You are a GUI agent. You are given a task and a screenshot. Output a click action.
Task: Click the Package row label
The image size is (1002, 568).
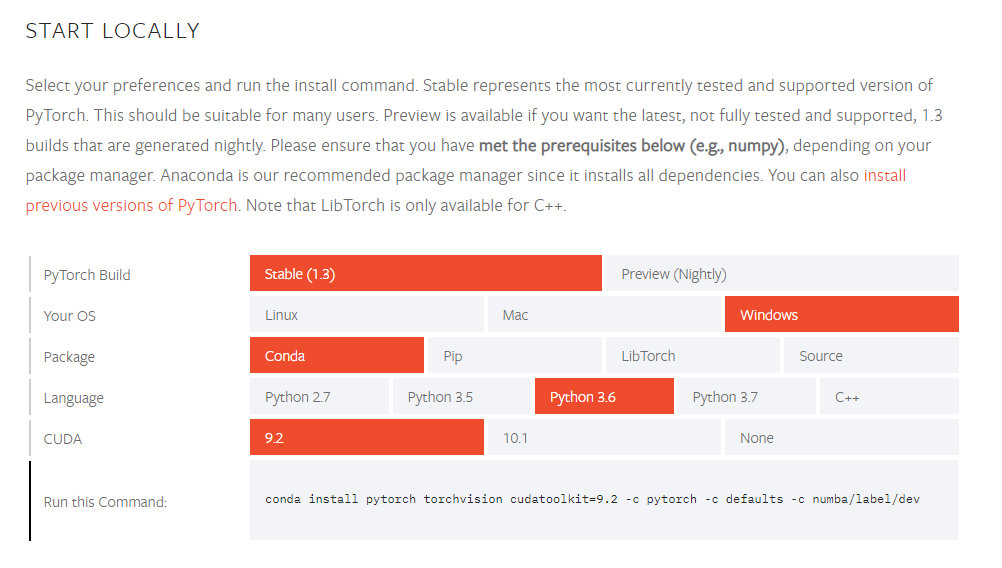69,357
